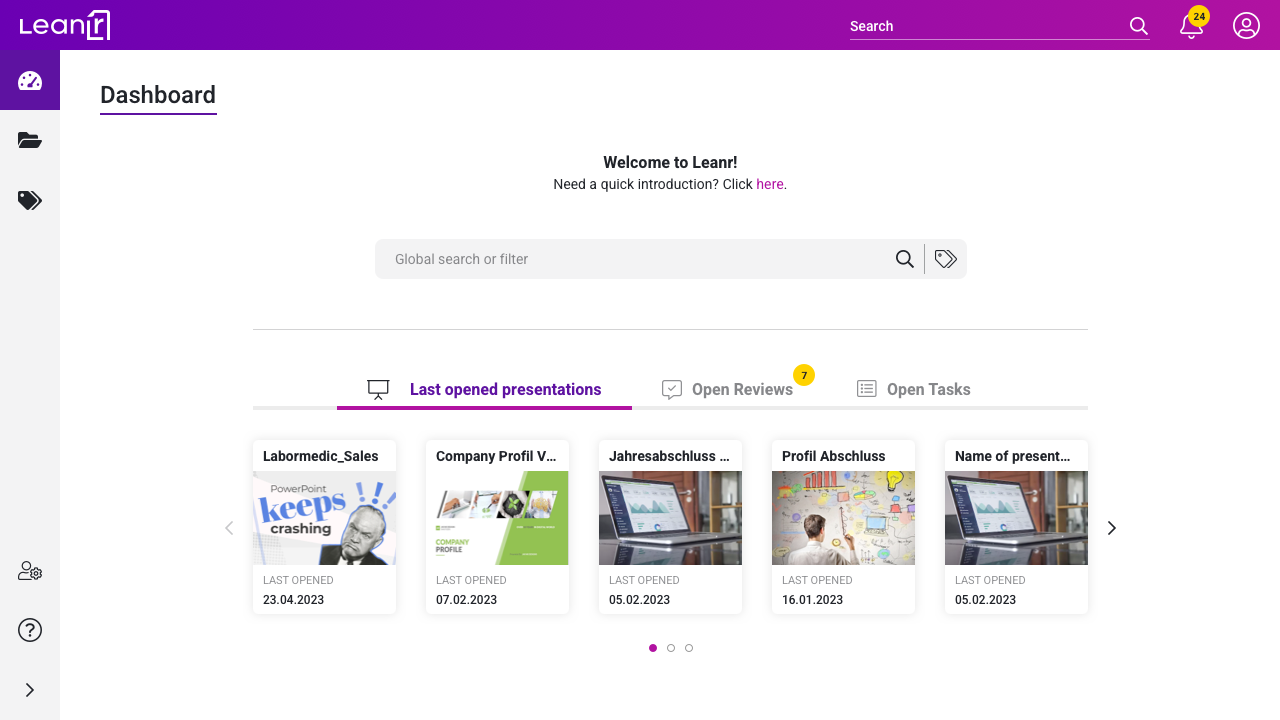Open the Tags section from the sidebar
Viewport: 1280px width, 720px height.
(x=29, y=200)
